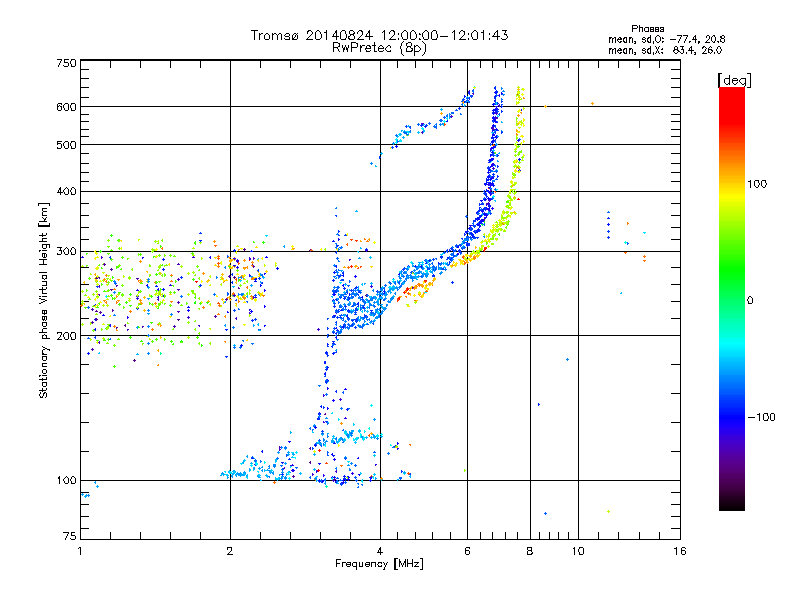
Task: Click the '500' y-axis tick label
Action: (x=66, y=145)
